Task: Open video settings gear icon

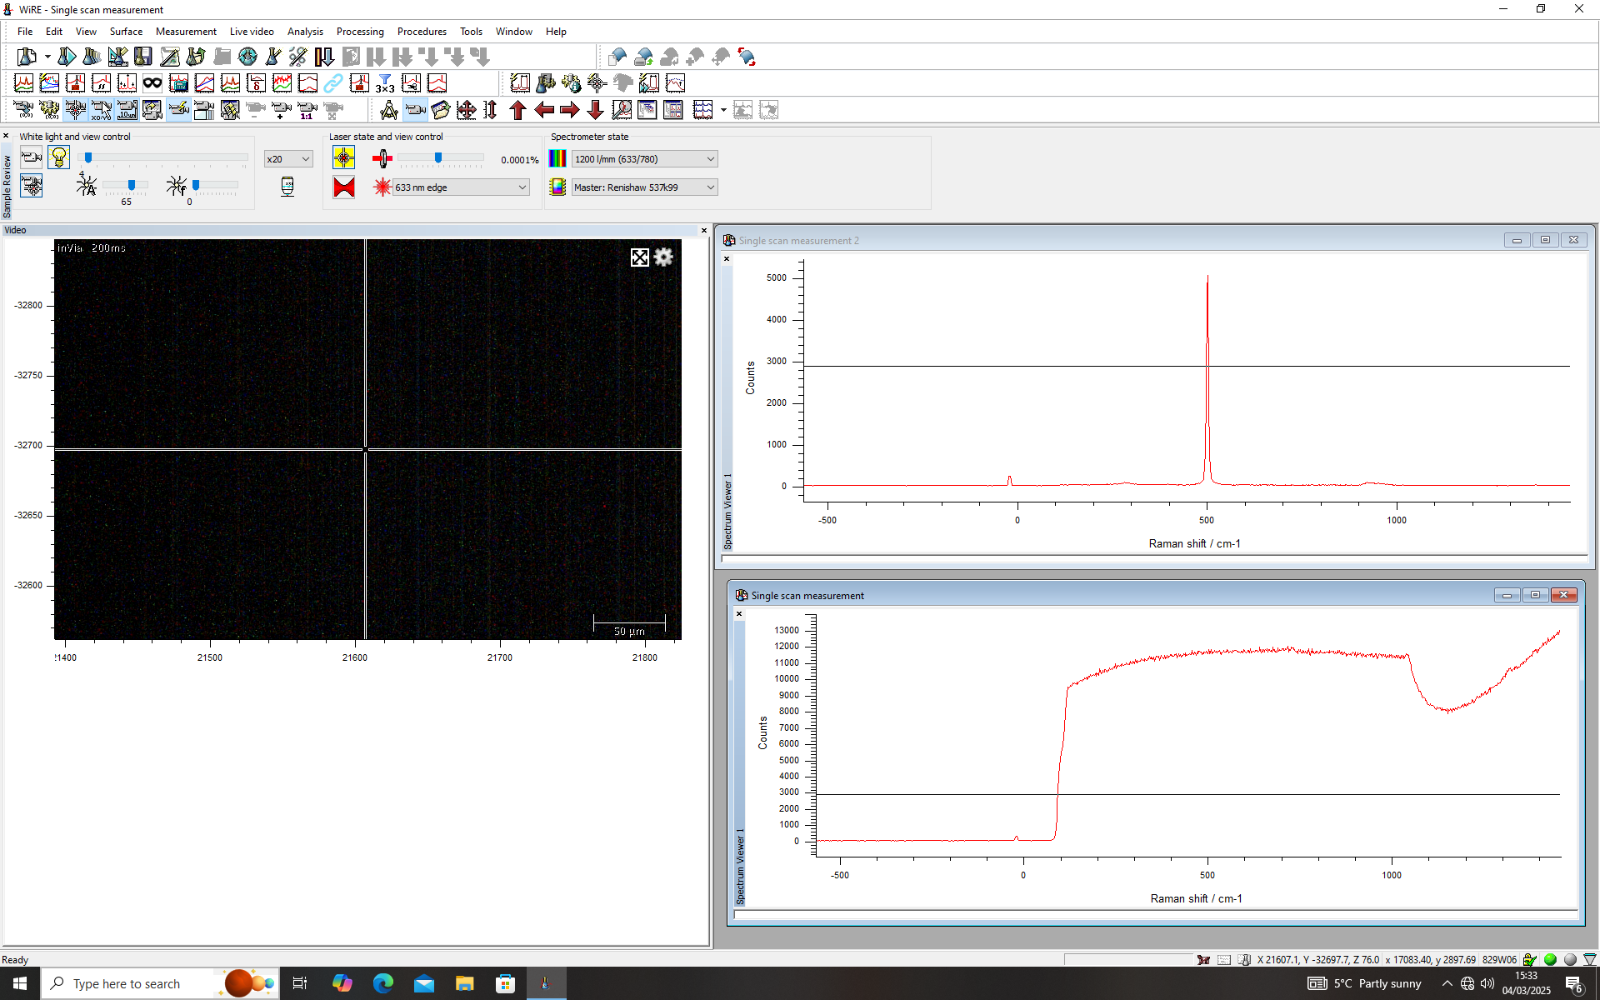Action: tap(663, 257)
